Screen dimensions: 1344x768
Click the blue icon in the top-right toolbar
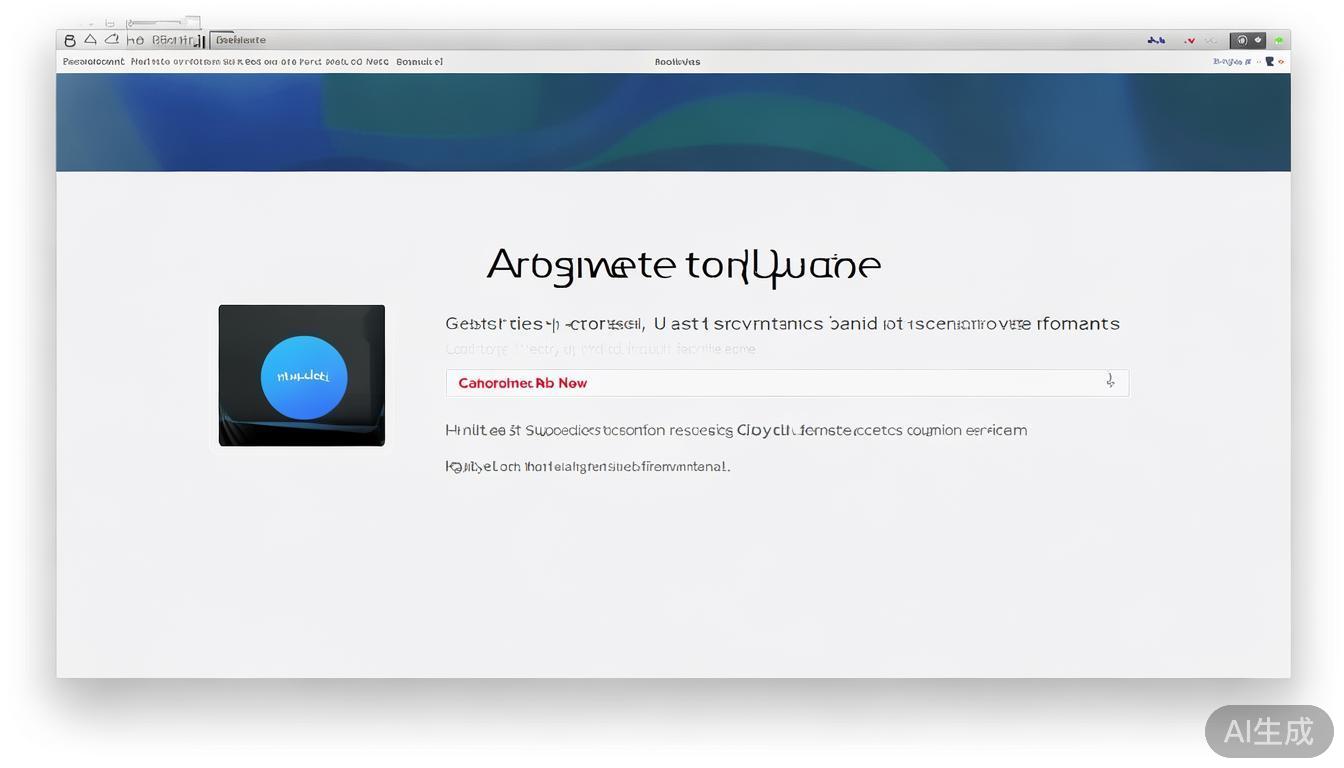pyautogui.click(x=1156, y=41)
